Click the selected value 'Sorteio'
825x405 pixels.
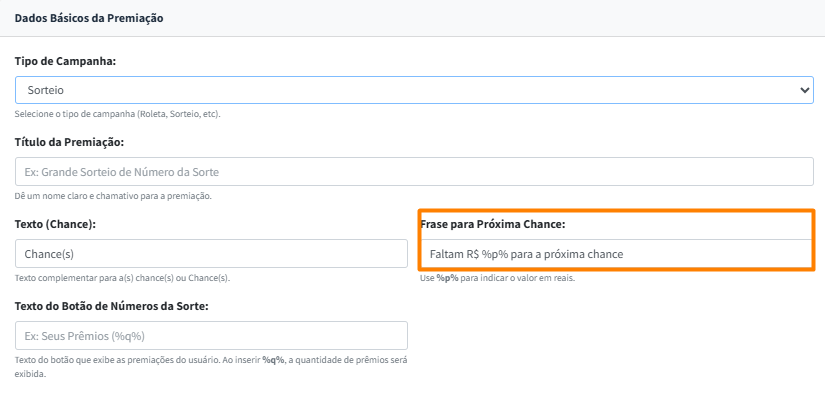pyautogui.click(x=46, y=90)
